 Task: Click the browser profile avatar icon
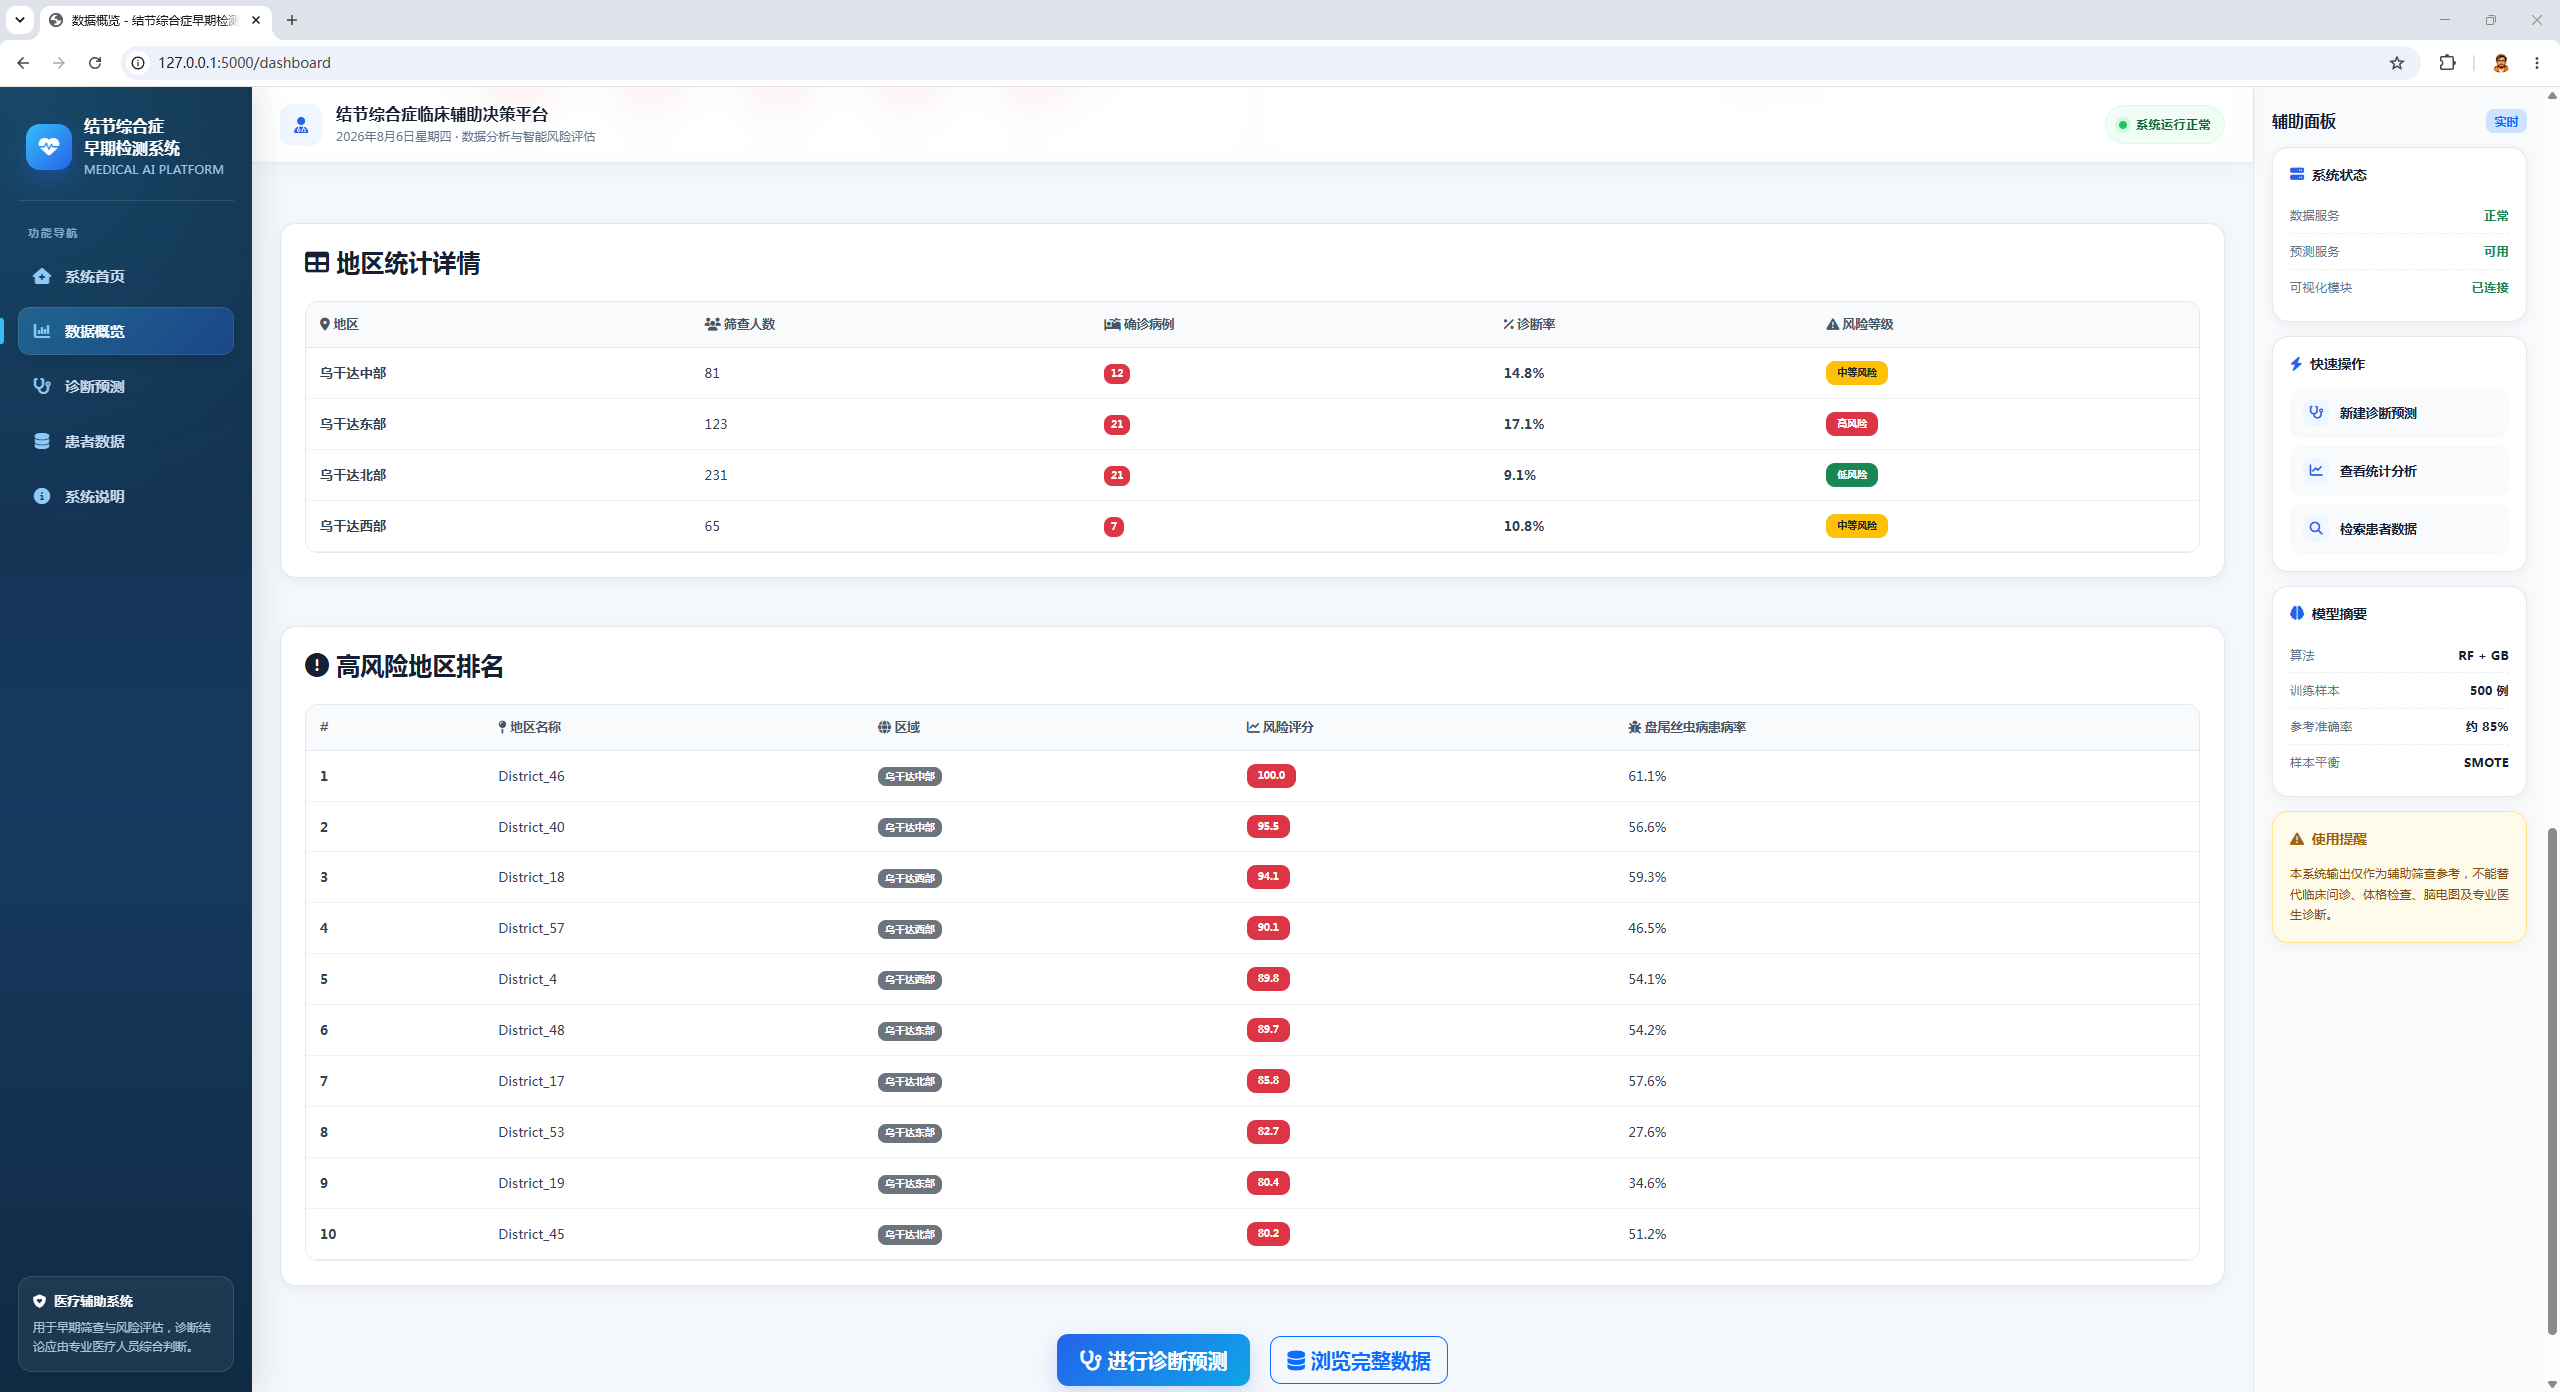tap(2501, 63)
